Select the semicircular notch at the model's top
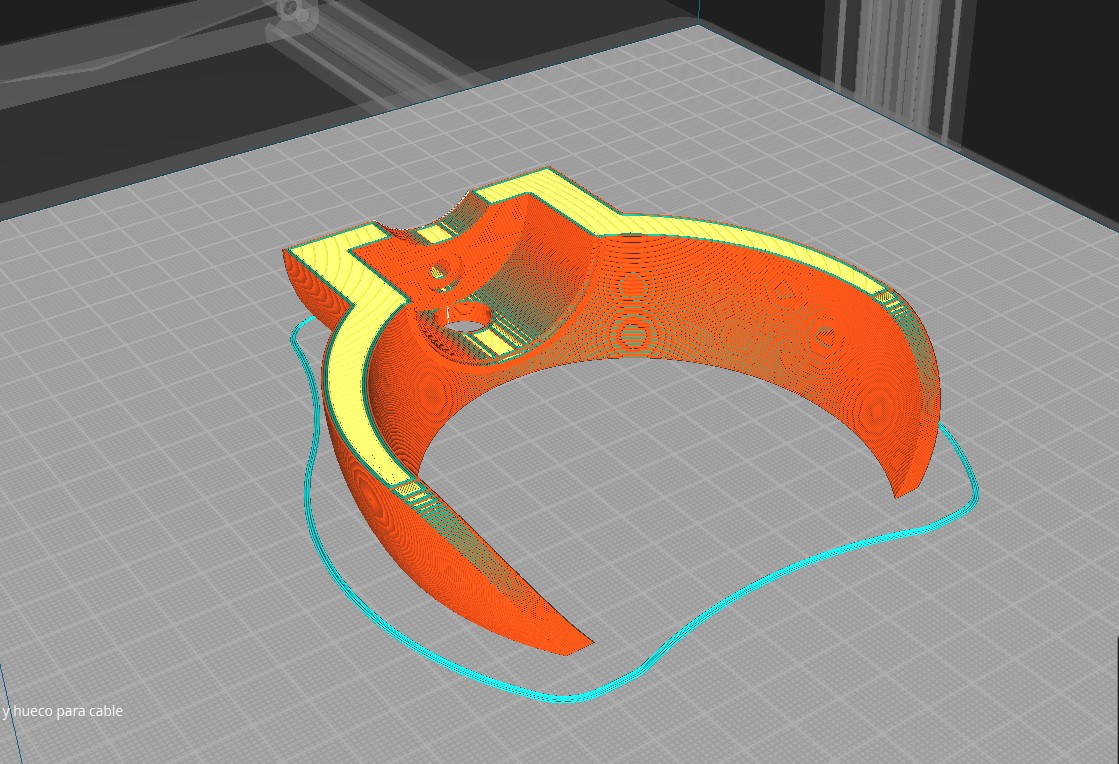The width and height of the screenshot is (1119, 764). tap(411, 227)
